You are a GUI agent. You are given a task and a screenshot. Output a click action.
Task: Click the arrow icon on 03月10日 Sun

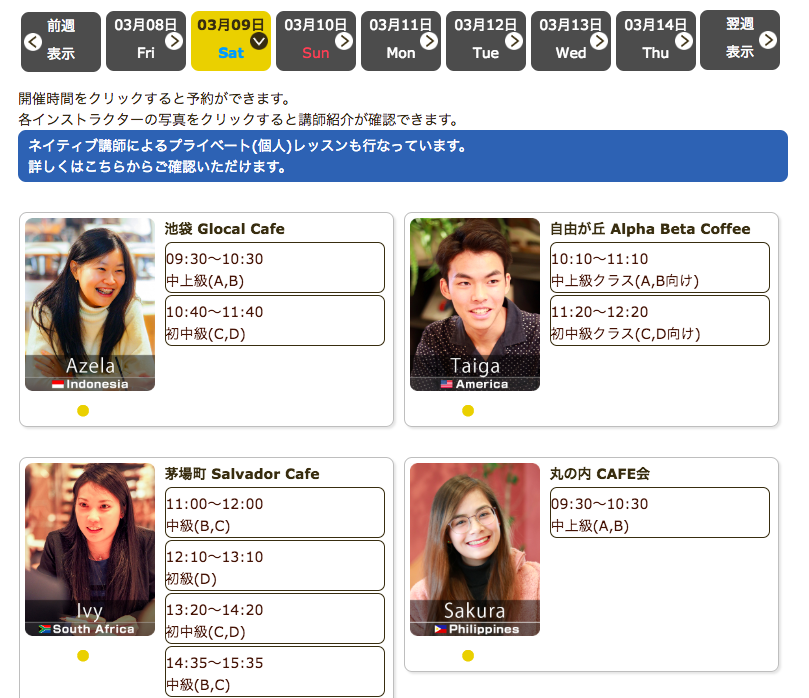pos(344,41)
